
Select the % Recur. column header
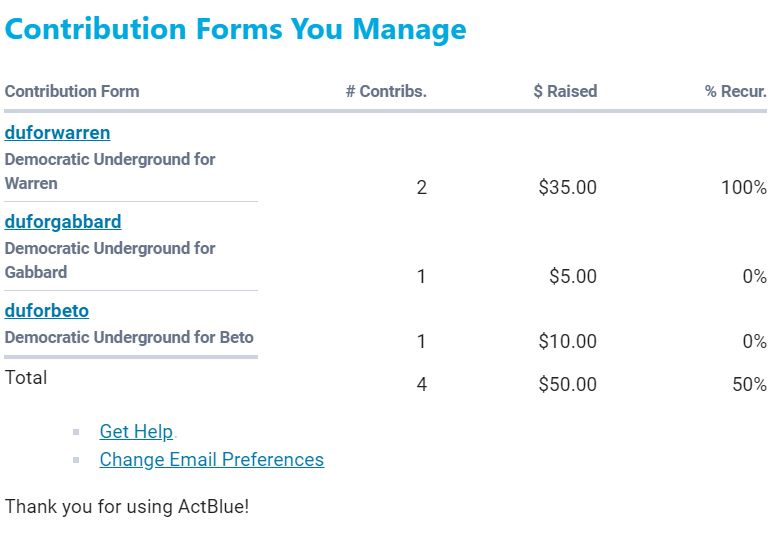(x=735, y=92)
